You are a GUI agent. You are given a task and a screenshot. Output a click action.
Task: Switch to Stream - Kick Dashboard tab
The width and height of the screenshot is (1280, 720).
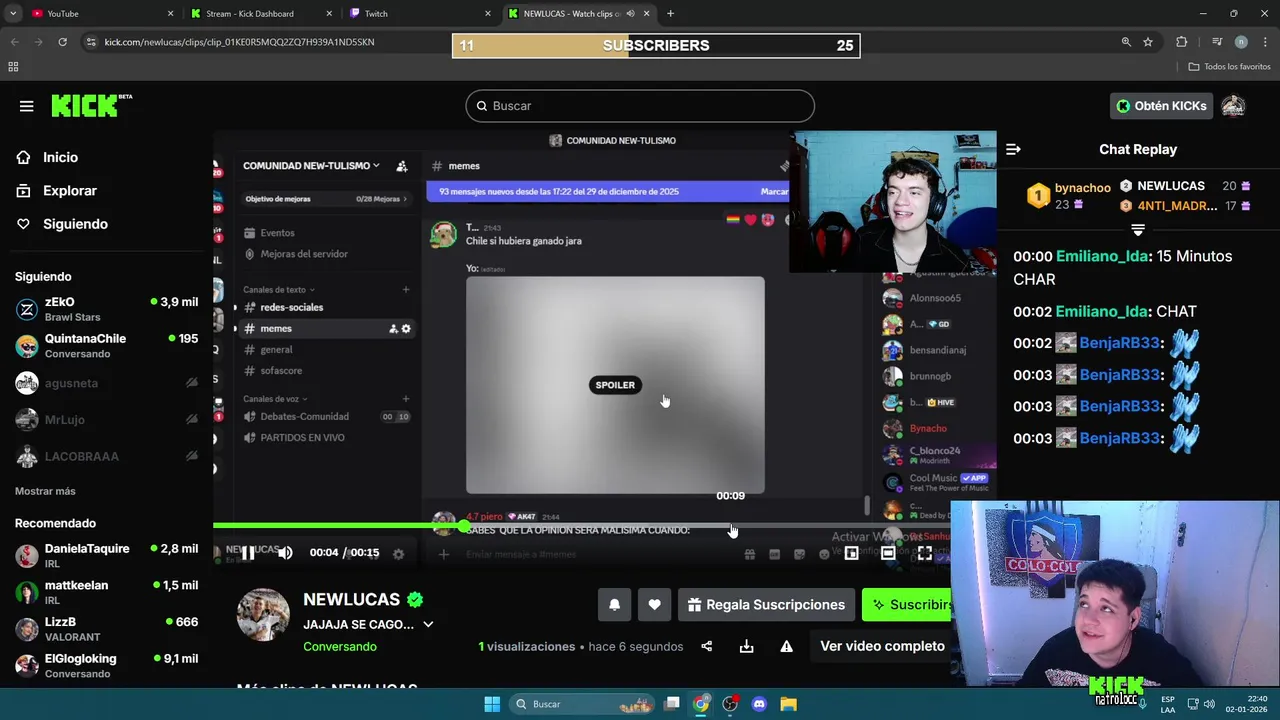(260, 13)
